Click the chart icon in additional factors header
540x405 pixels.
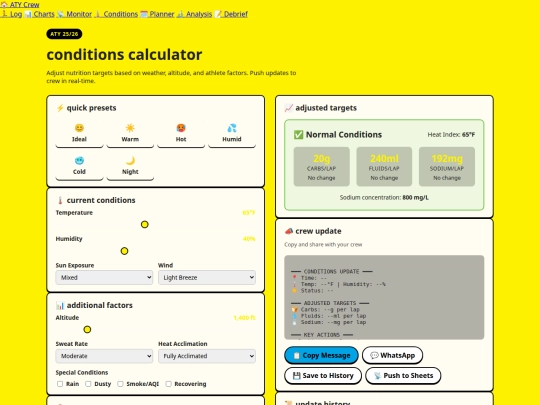coord(60,305)
